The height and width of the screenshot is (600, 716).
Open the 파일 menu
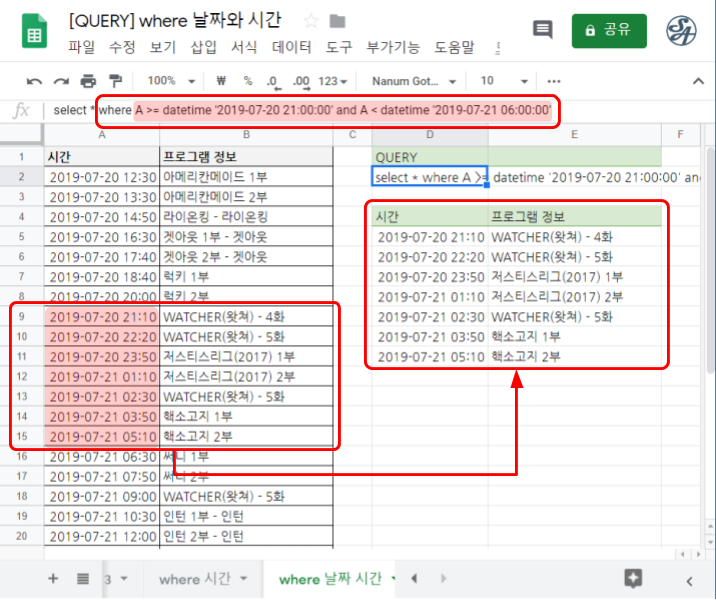[x=81, y=47]
